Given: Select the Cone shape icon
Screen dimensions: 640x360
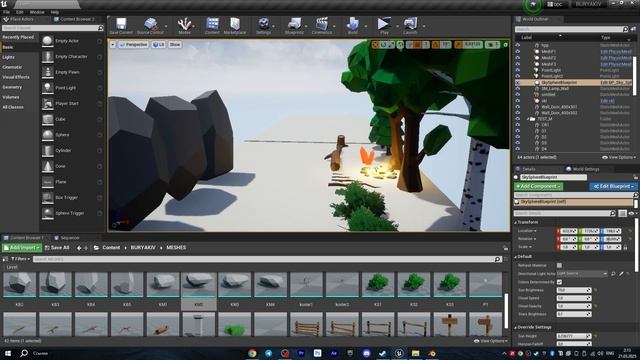Looking at the screenshot, I should coord(48,166).
